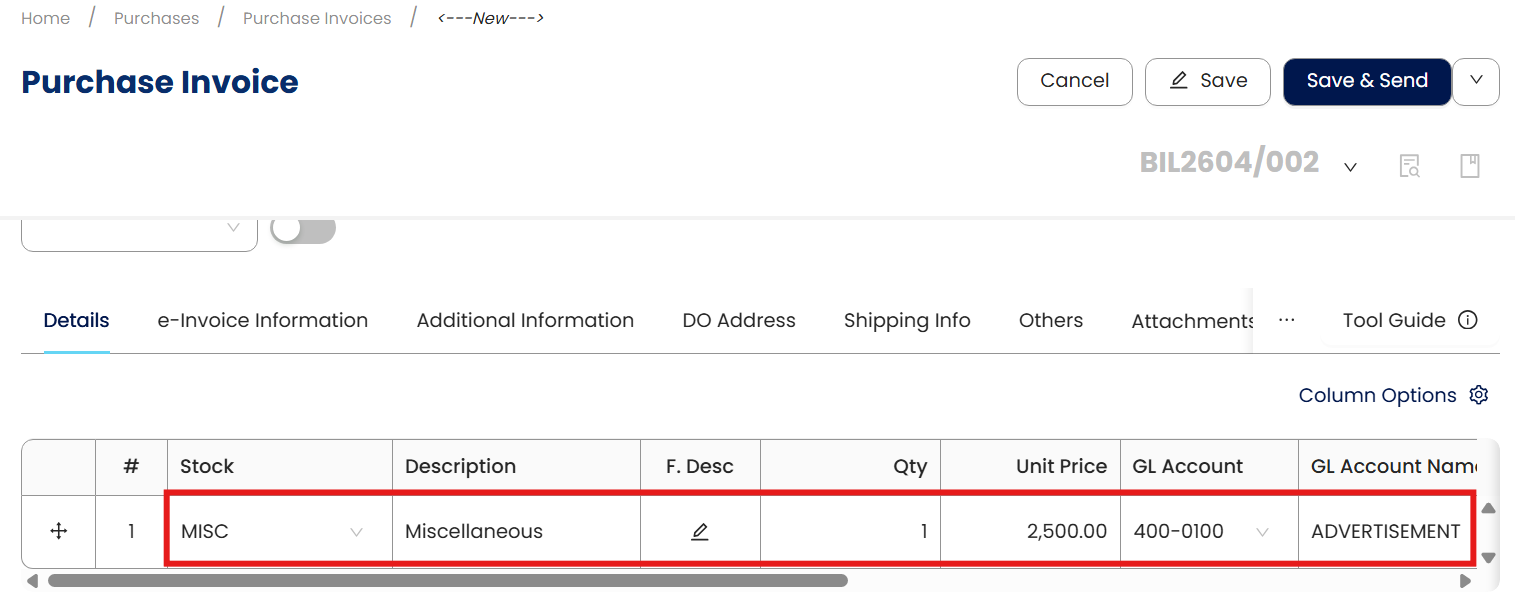1515x615 pixels.
Task: Toggle the grey switch below the header
Action: tap(303, 229)
